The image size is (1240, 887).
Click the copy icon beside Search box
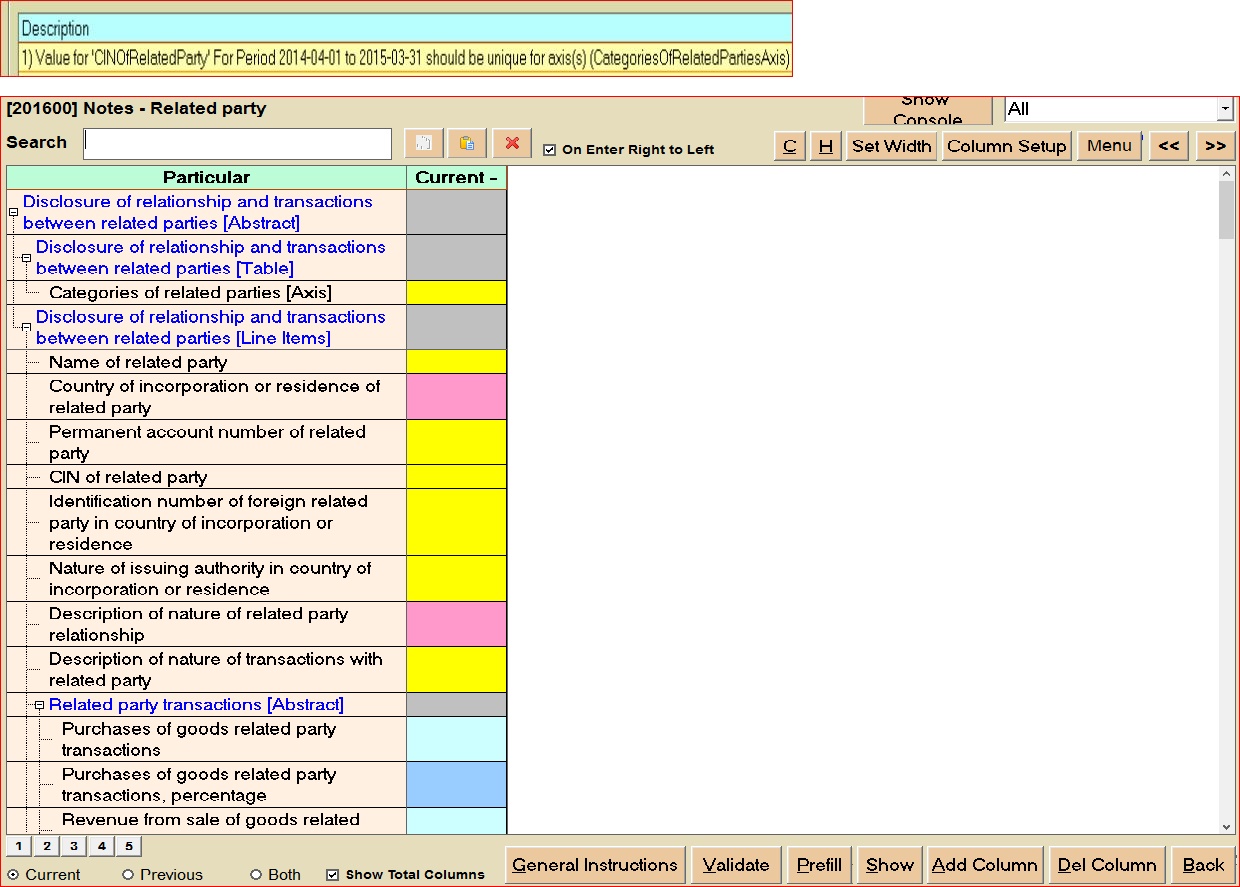423,143
